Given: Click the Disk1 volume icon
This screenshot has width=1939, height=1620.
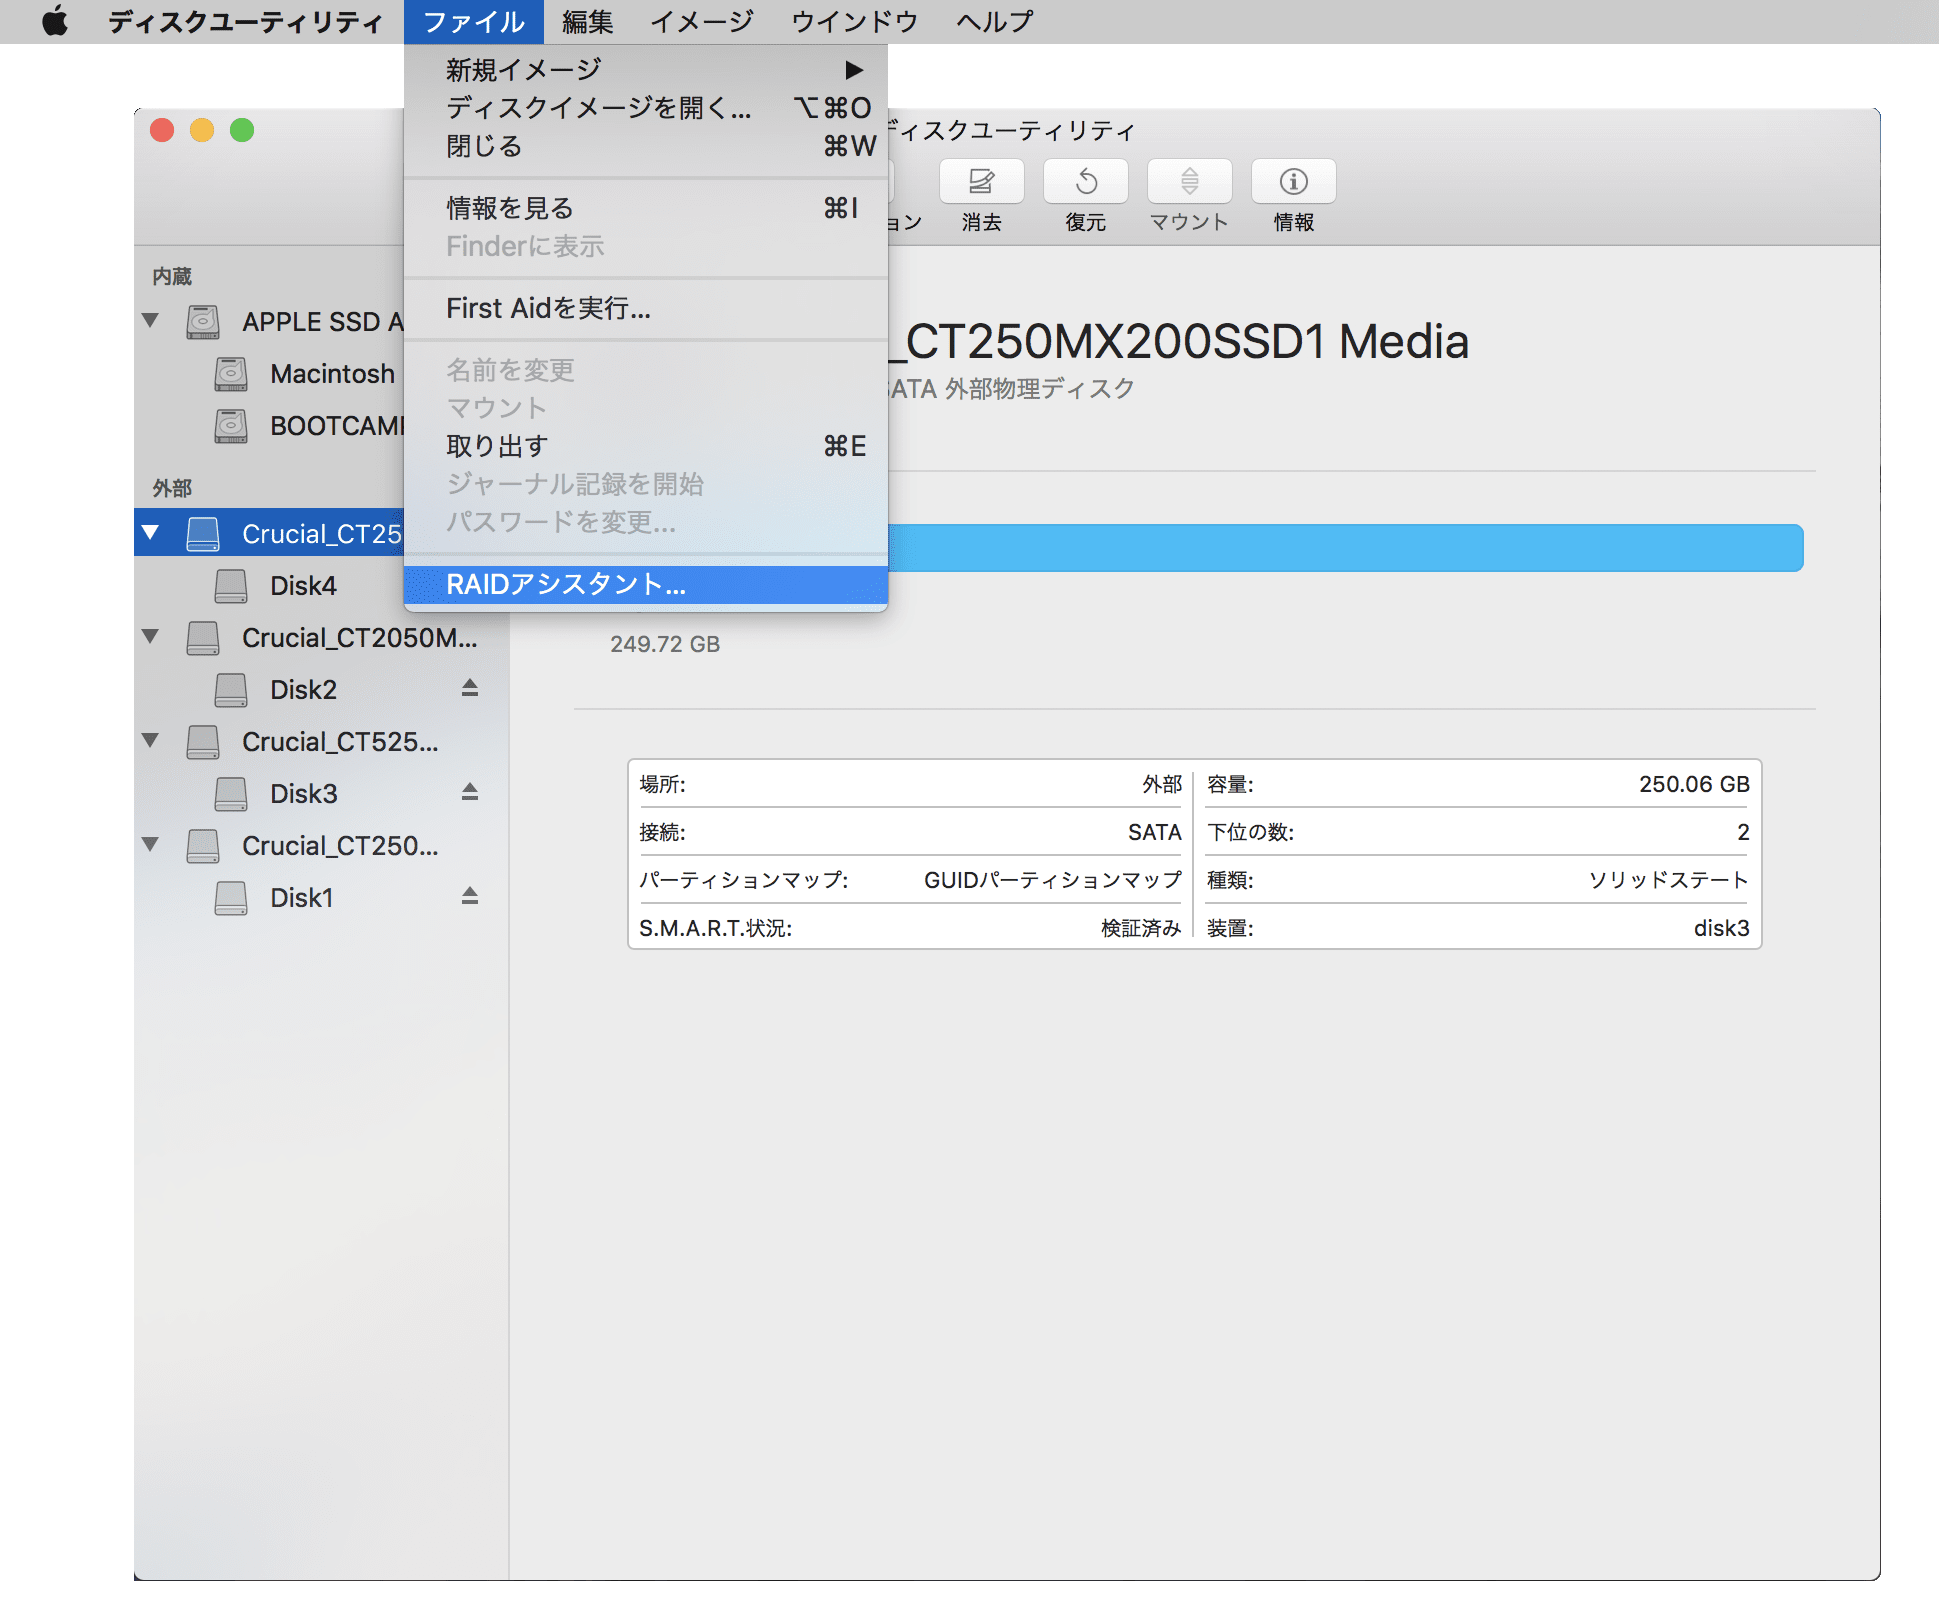Looking at the screenshot, I should (x=231, y=898).
